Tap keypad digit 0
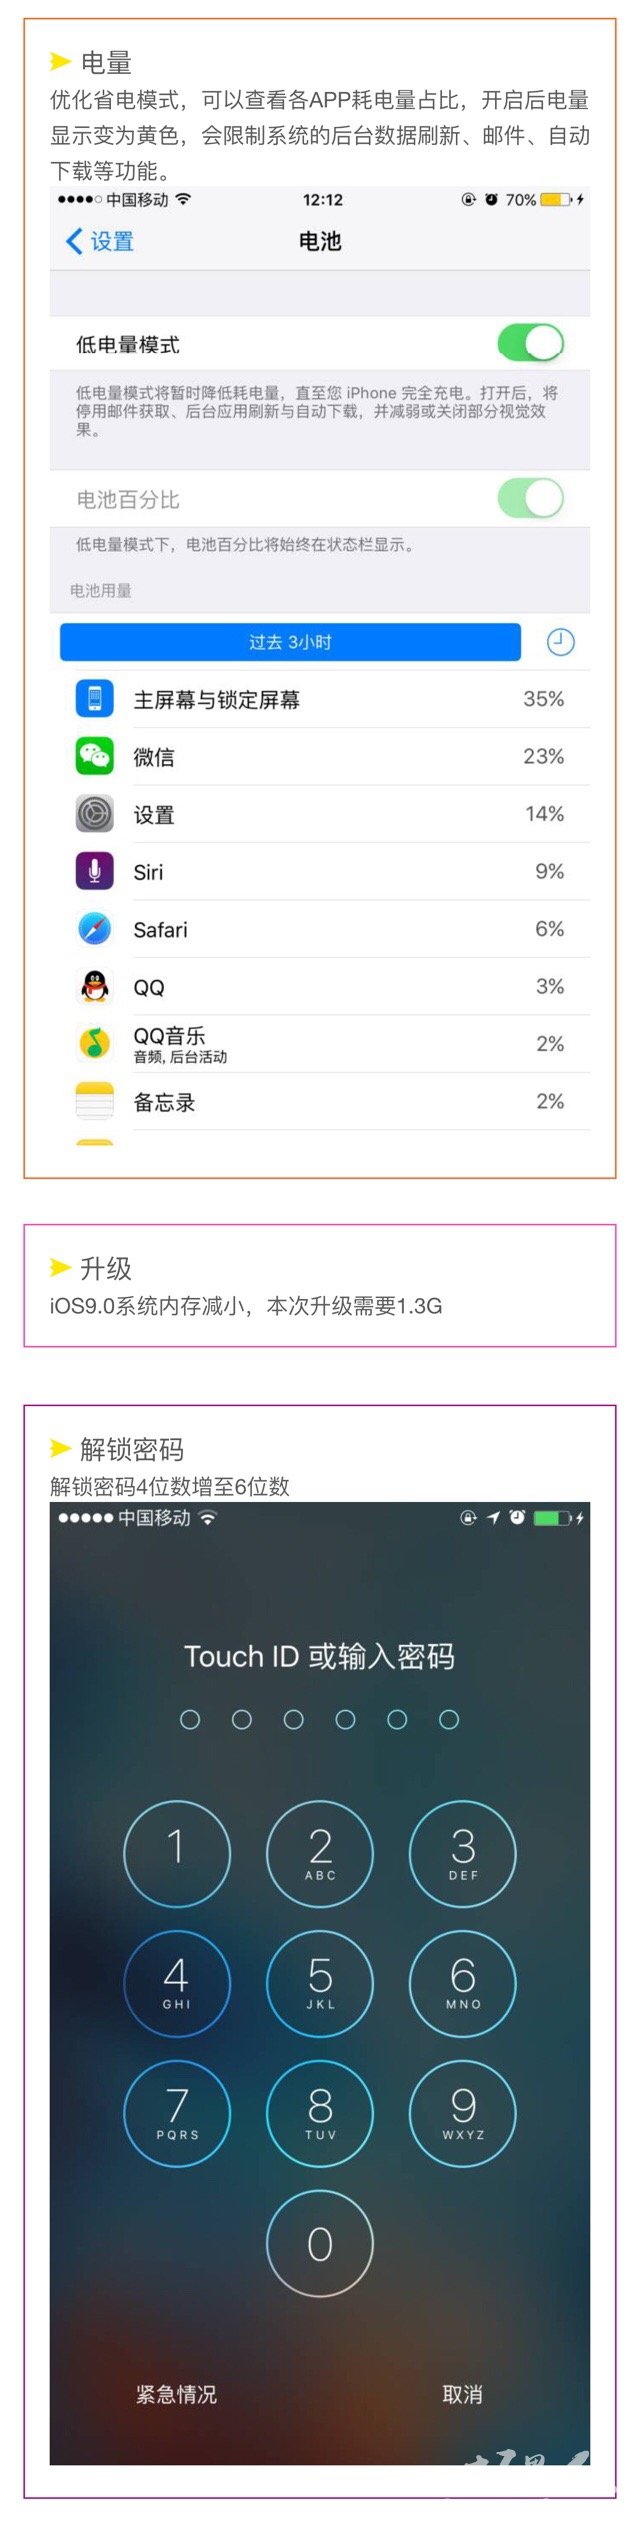Image resolution: width=640 pixels, height=2530 pixels. click(320, 2244)
